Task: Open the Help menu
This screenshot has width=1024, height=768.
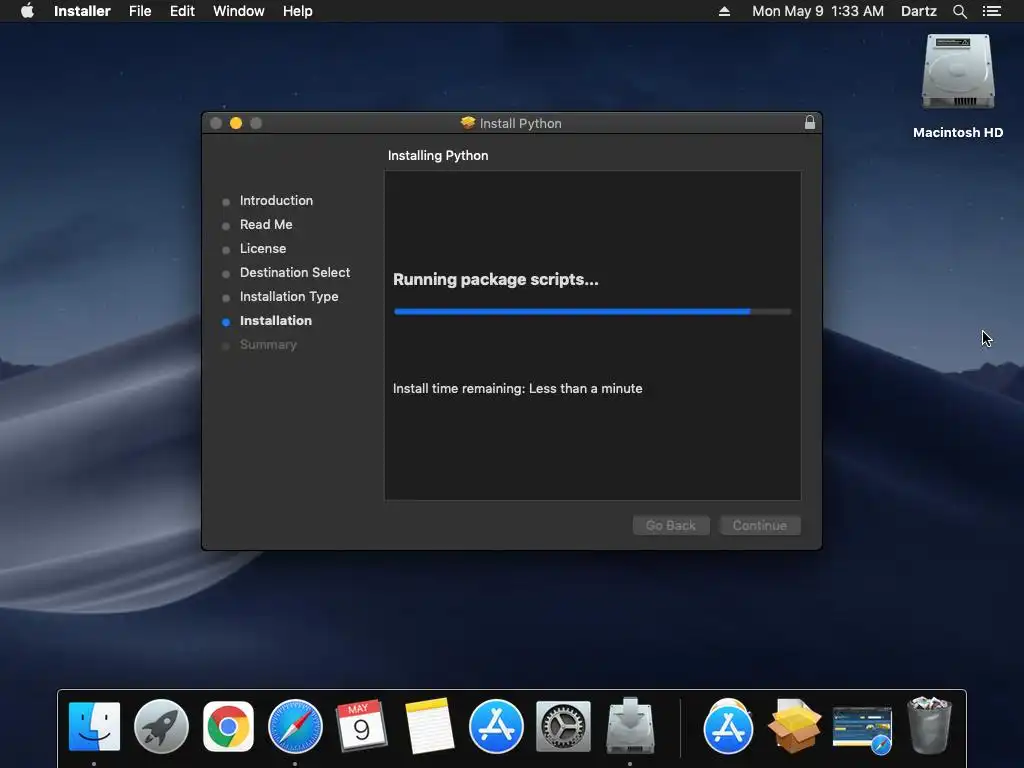Action: point(298,11)
